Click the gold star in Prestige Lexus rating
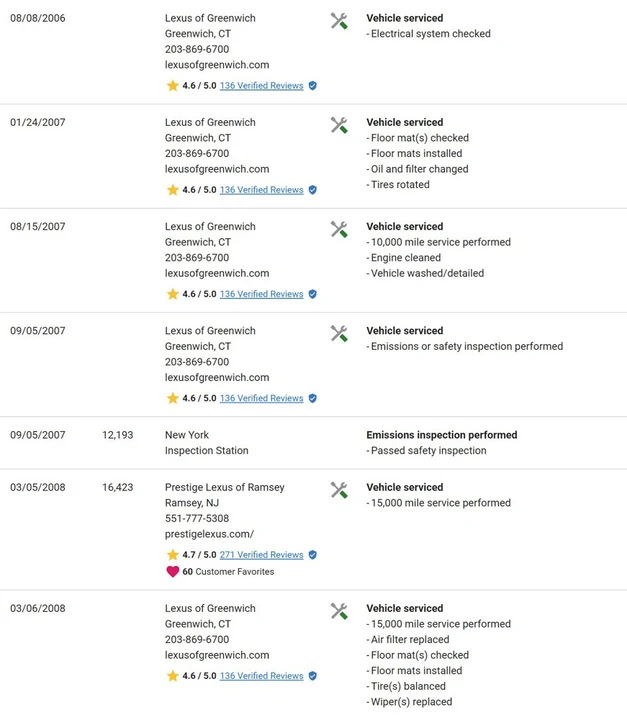This screenshot has height=720, width=627. [x=173, y=555]
